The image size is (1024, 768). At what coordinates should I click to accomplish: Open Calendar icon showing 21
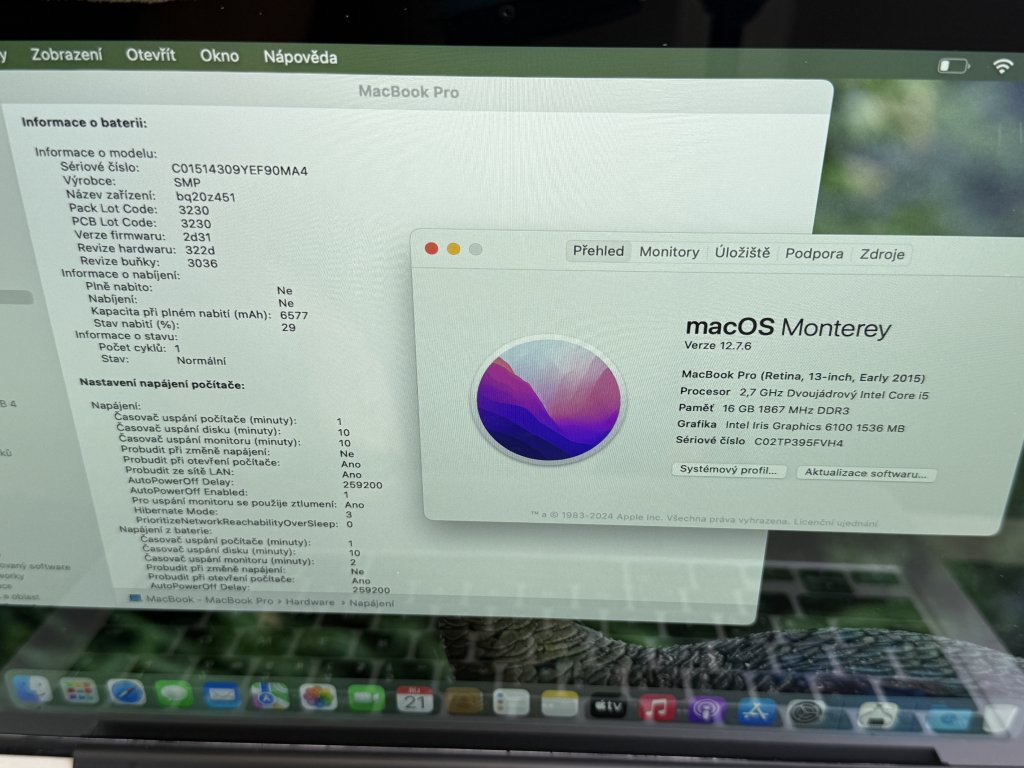414,700
